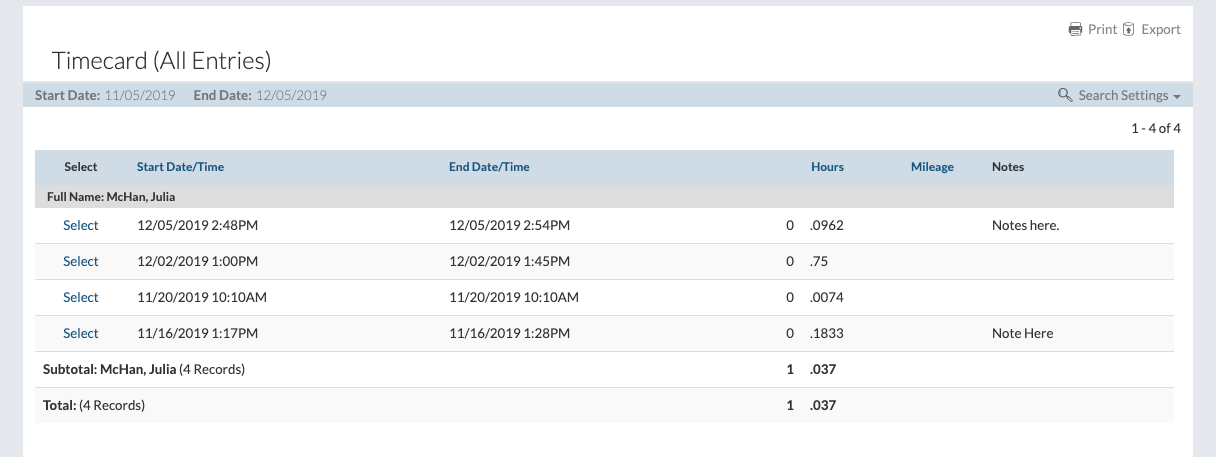
Task: Click the 'Note Here' cell
Action: tap(1022, 333)
